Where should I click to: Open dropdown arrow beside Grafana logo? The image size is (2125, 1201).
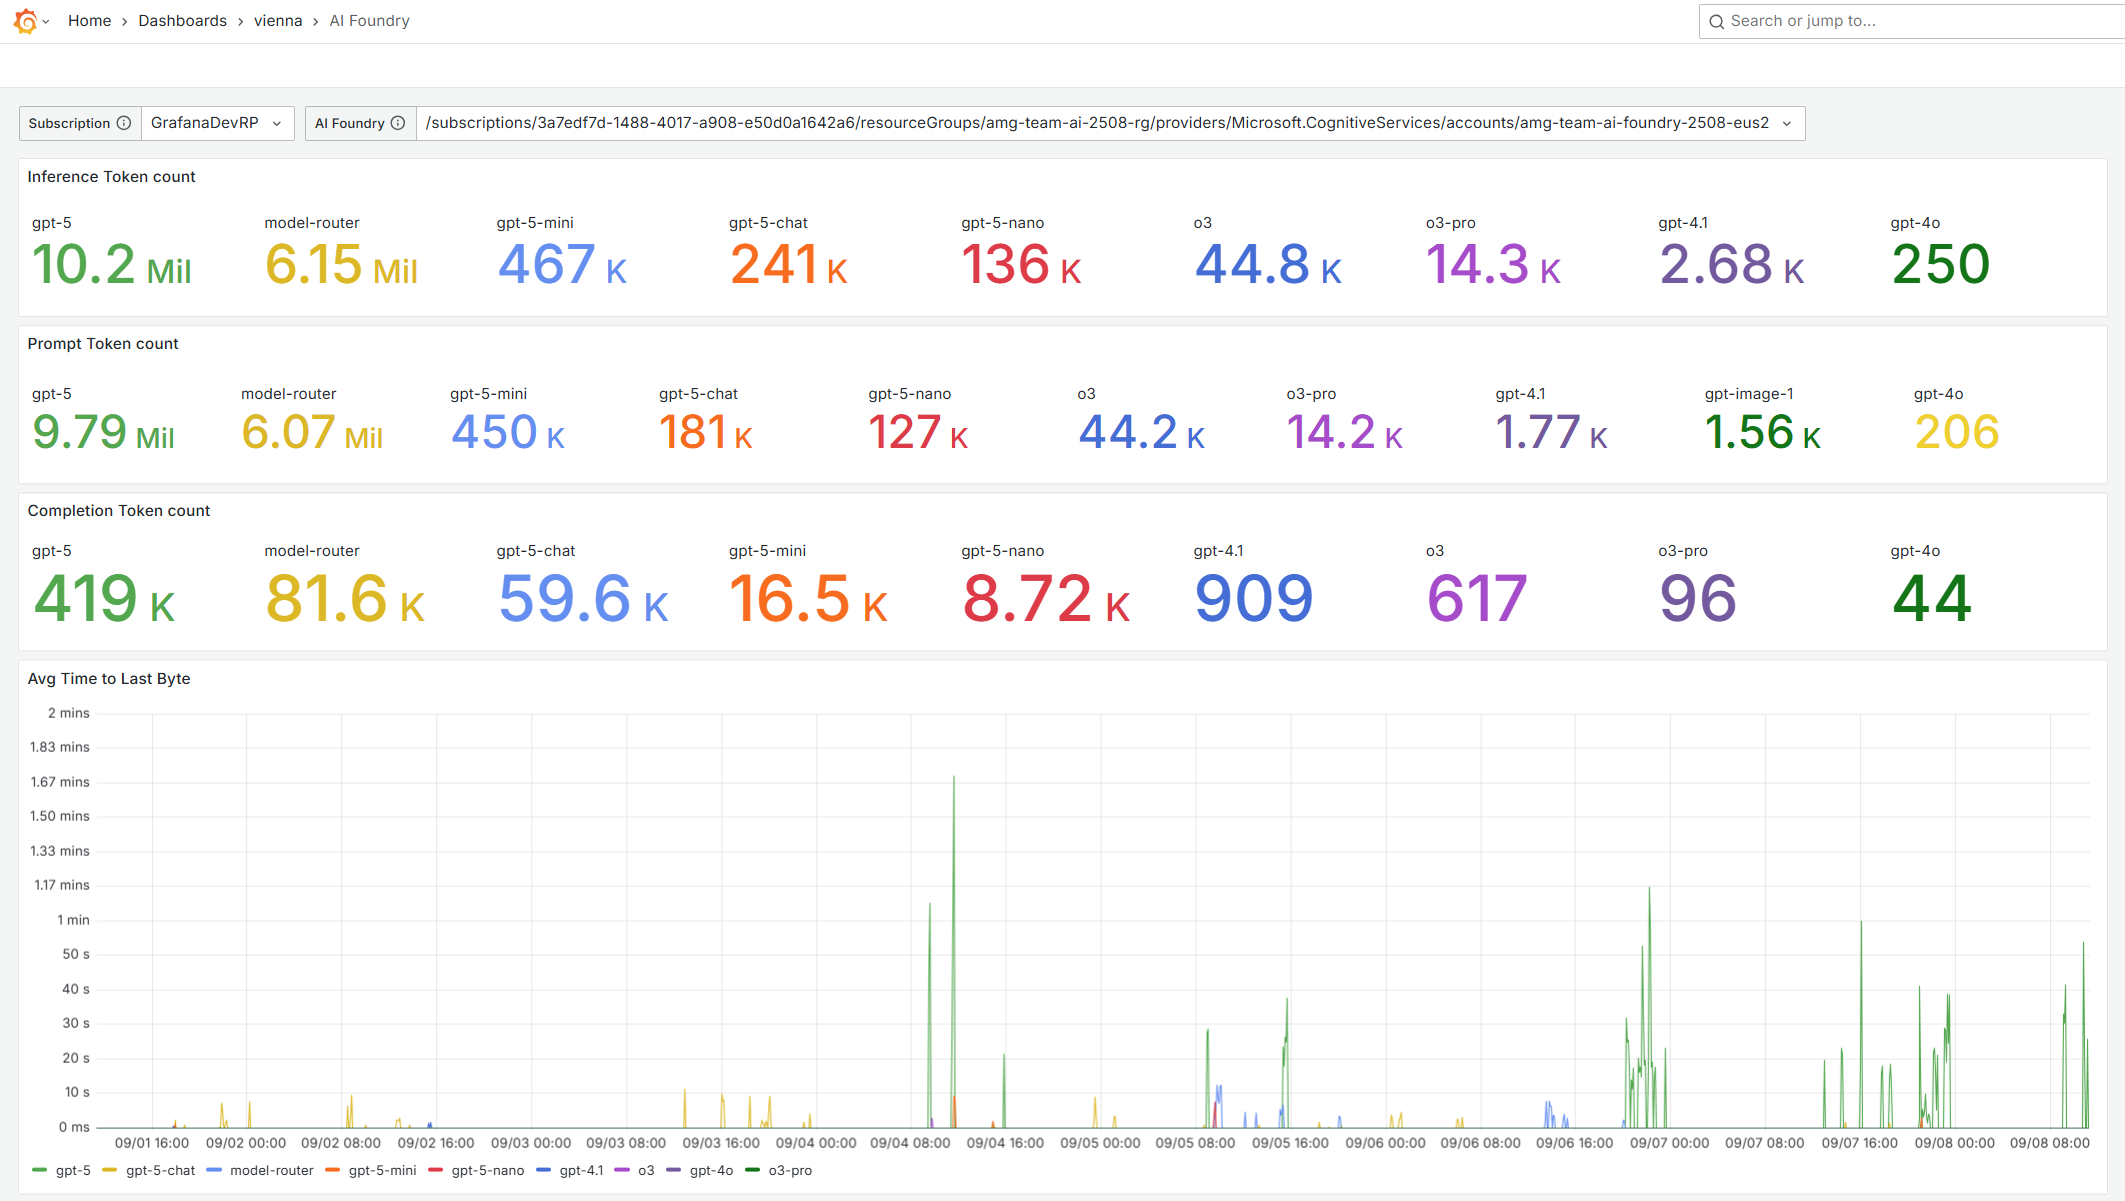[46, 22]
